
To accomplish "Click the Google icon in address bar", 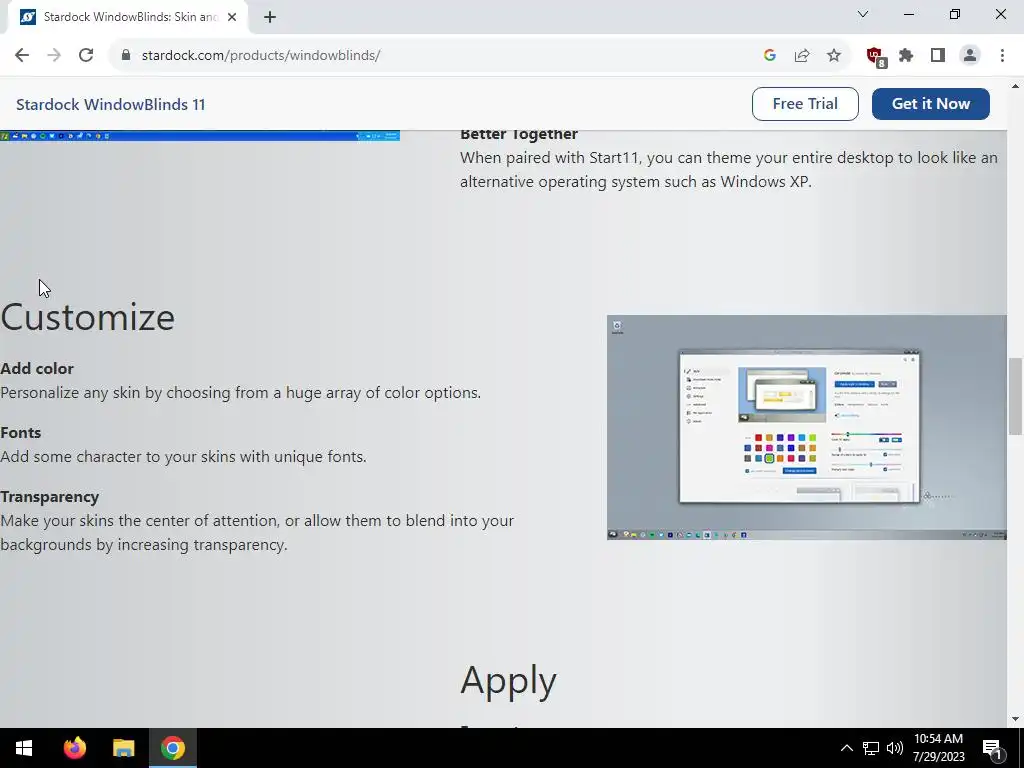I will tap(769, 56).
